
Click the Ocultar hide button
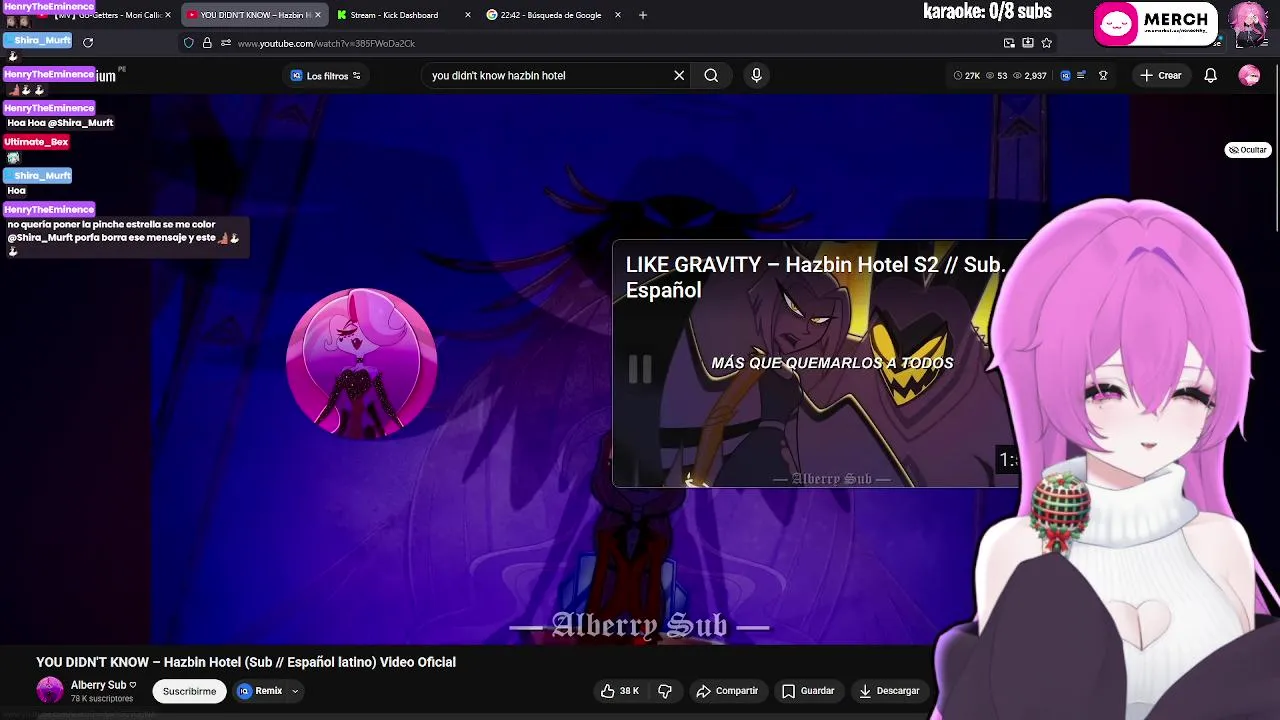1247,150
